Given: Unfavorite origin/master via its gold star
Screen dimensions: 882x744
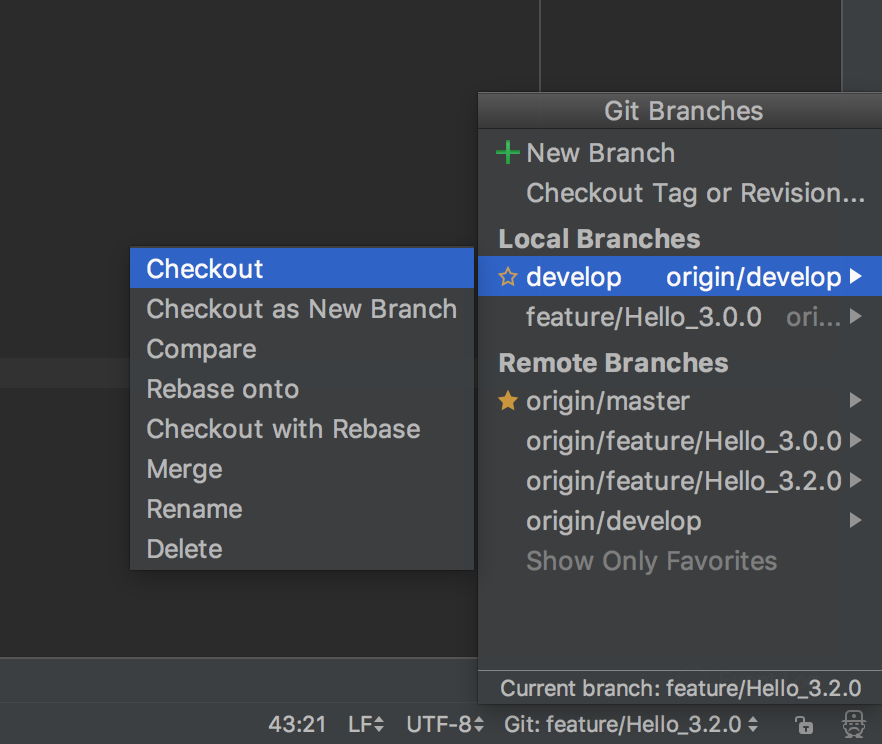Looking at the screenshot, I should [x=508, y=401].
